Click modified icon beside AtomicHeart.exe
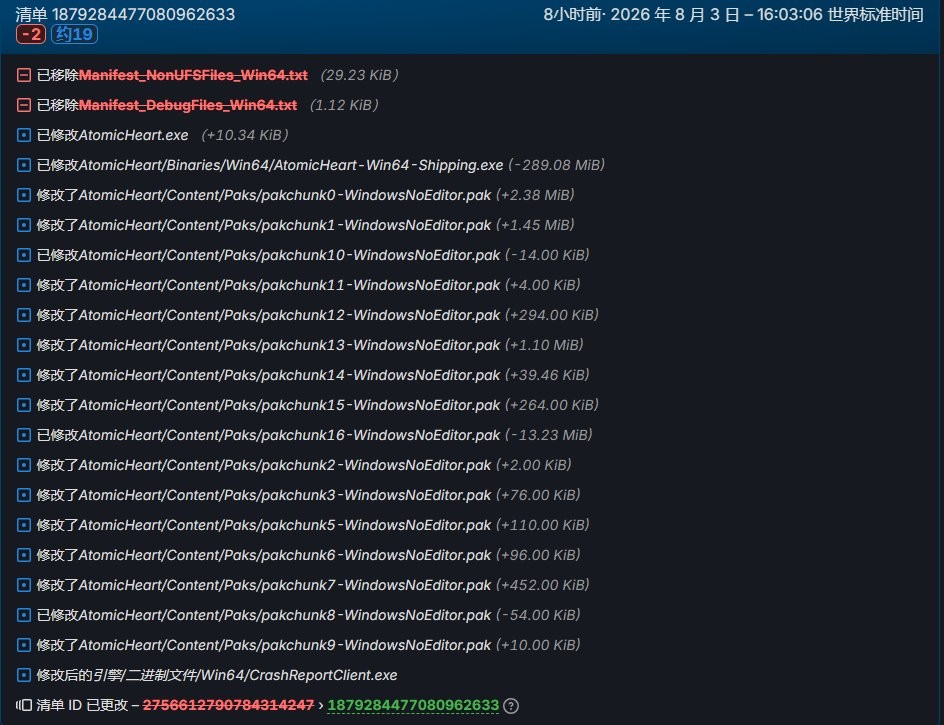944x725 pixels. coord(23,135)
